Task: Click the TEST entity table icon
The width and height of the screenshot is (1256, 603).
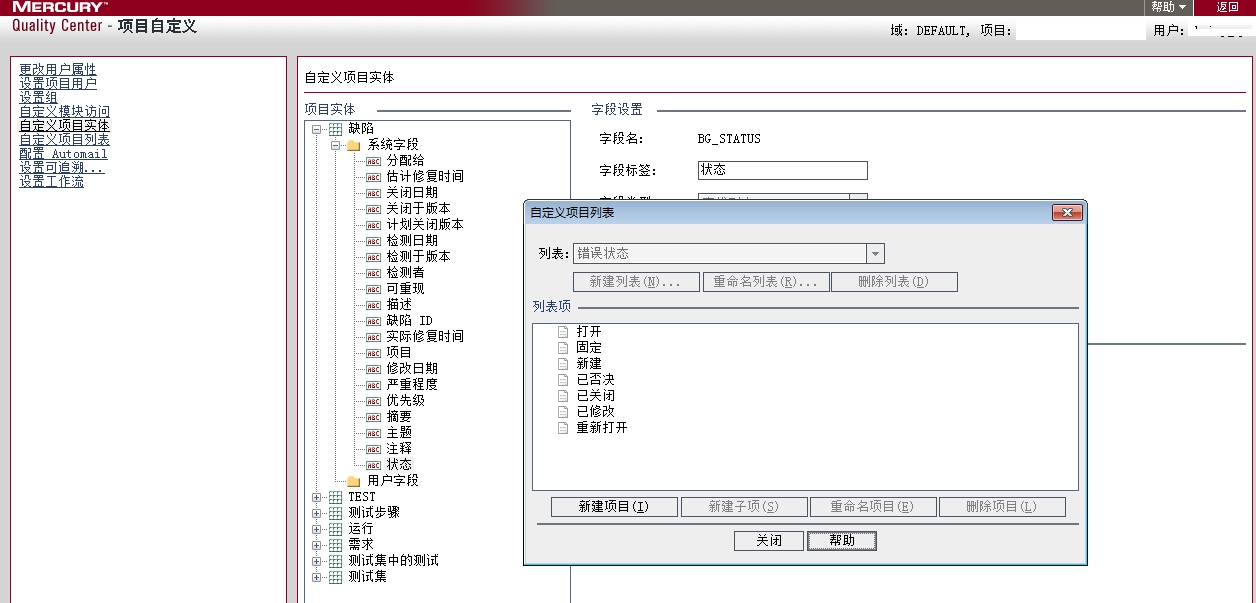Action: (x=335, y=497)
